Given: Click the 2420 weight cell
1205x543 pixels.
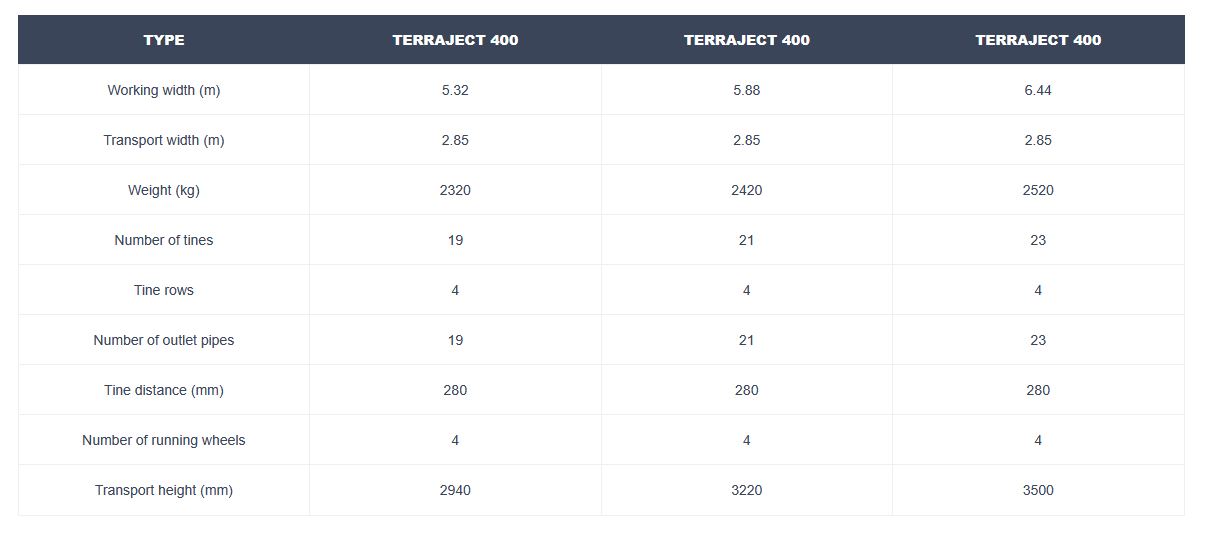Looking at the screenshot, I should point(746,190).
